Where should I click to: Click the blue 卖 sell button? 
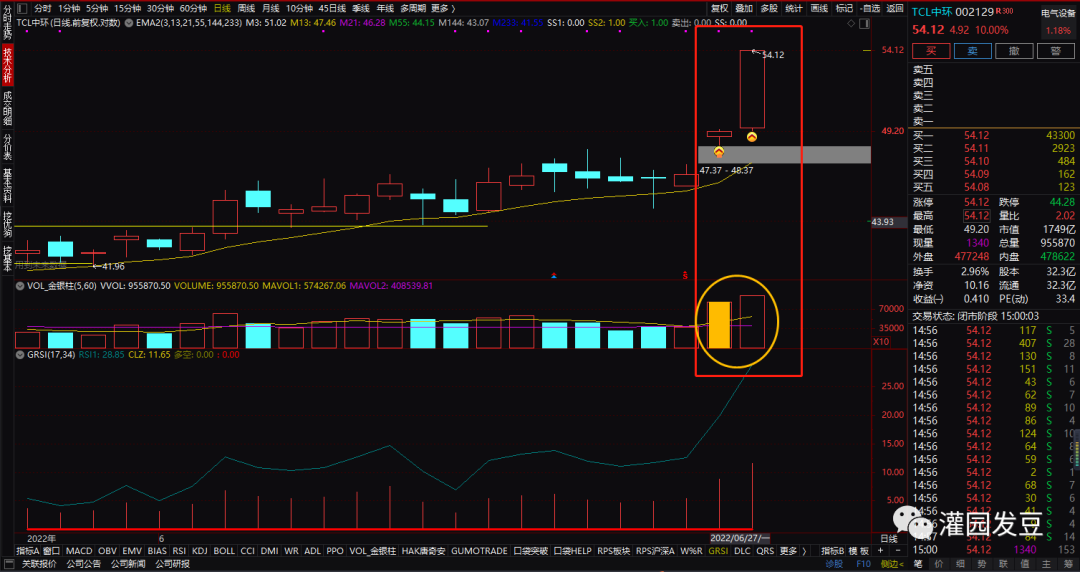[973, 51]
